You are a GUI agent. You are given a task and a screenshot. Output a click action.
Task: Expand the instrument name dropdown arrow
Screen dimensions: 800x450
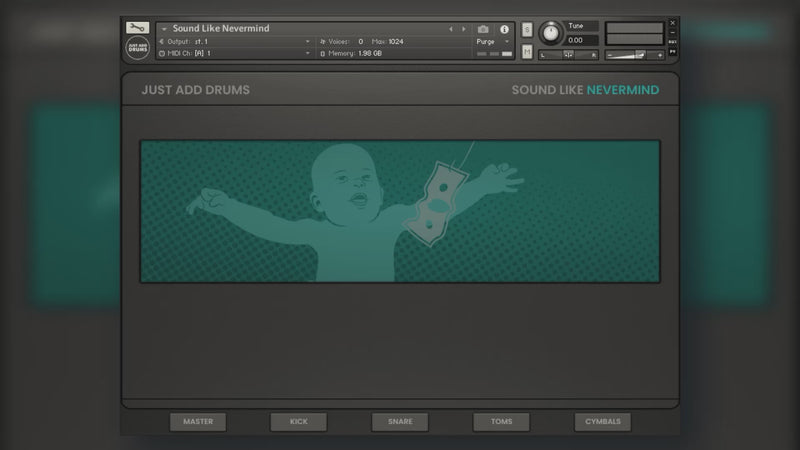pyautogui.click(x=164, y=29)
